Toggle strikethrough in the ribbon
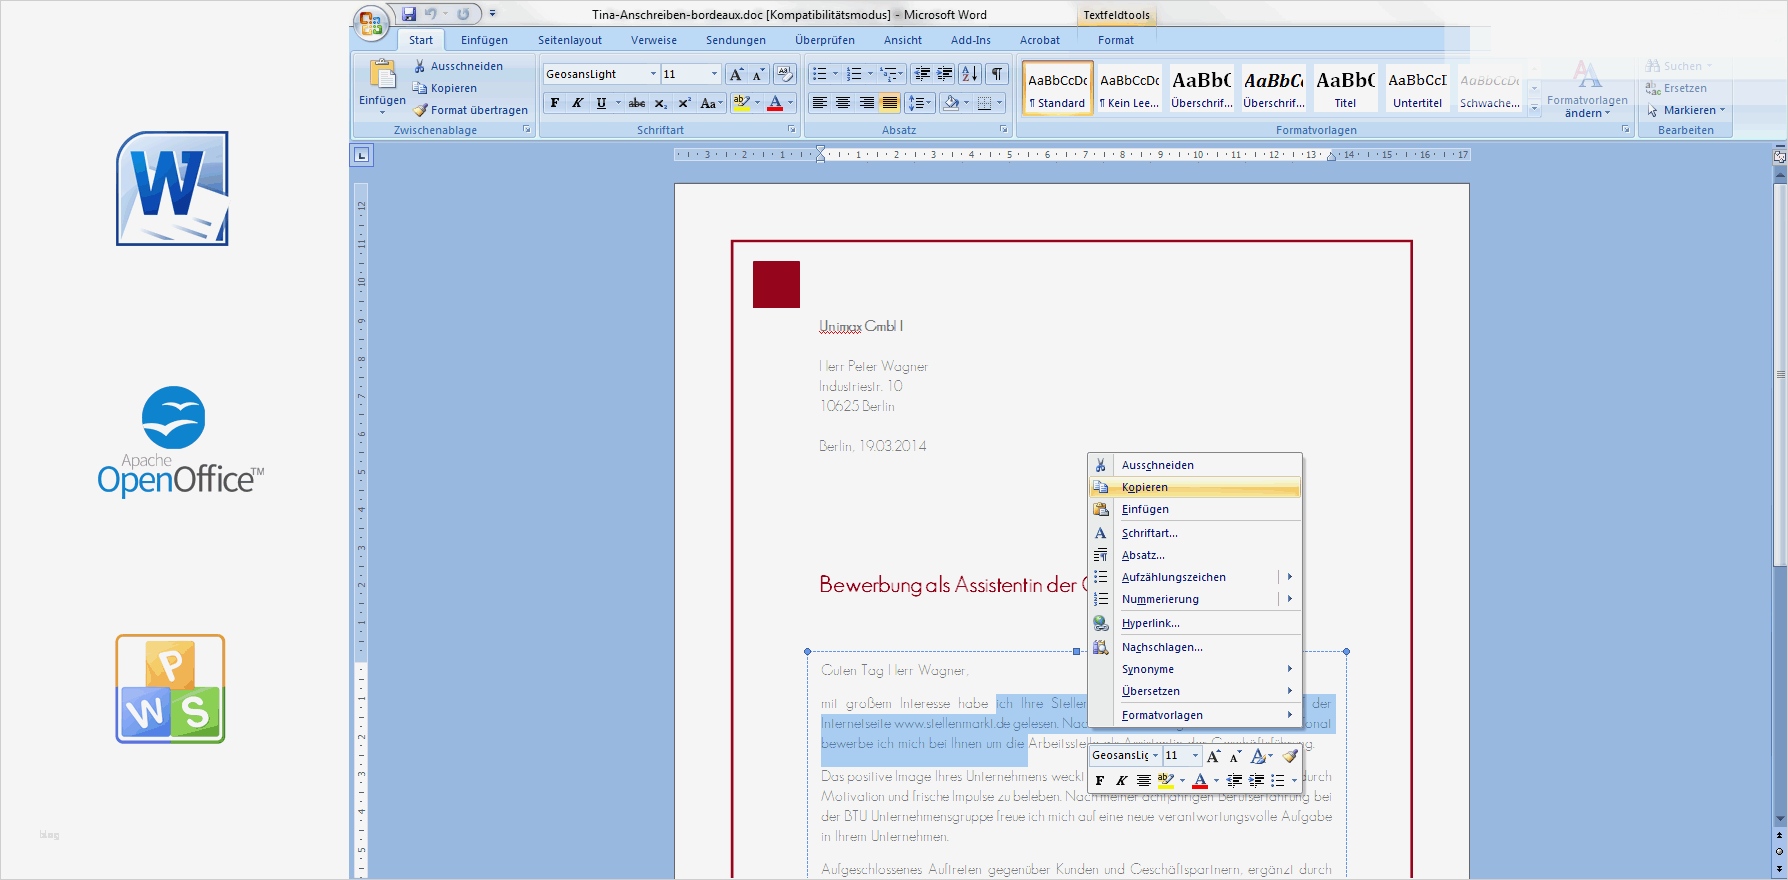This screenshot has width=1788, height=880. [x=637, y=103]
